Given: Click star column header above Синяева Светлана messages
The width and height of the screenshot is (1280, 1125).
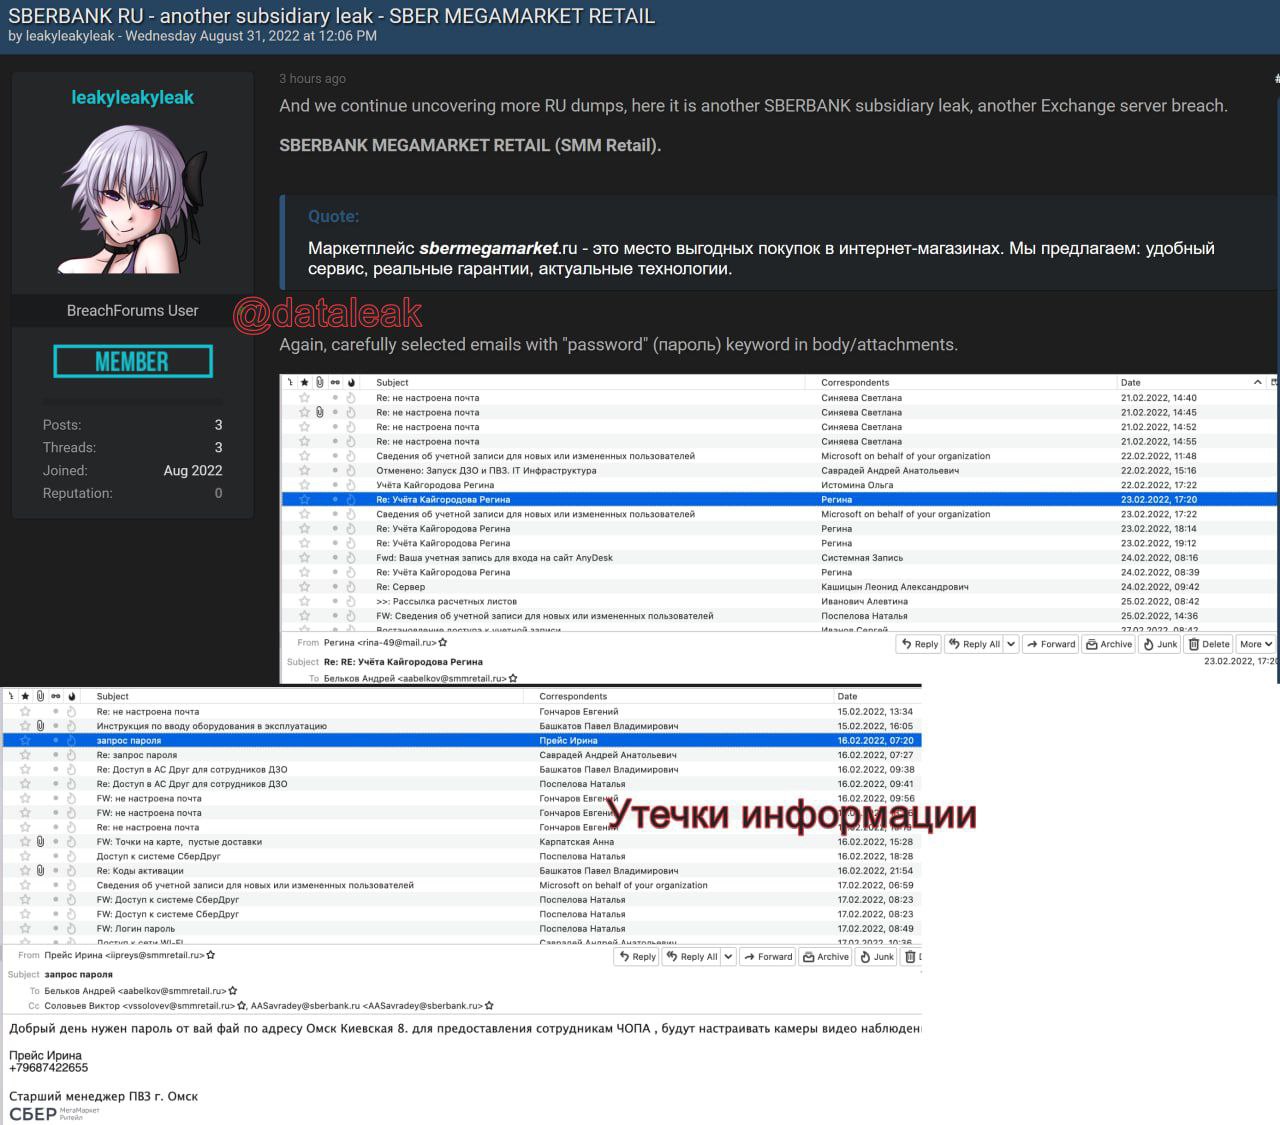Looking at the screenshot, I should coord(304,382).
